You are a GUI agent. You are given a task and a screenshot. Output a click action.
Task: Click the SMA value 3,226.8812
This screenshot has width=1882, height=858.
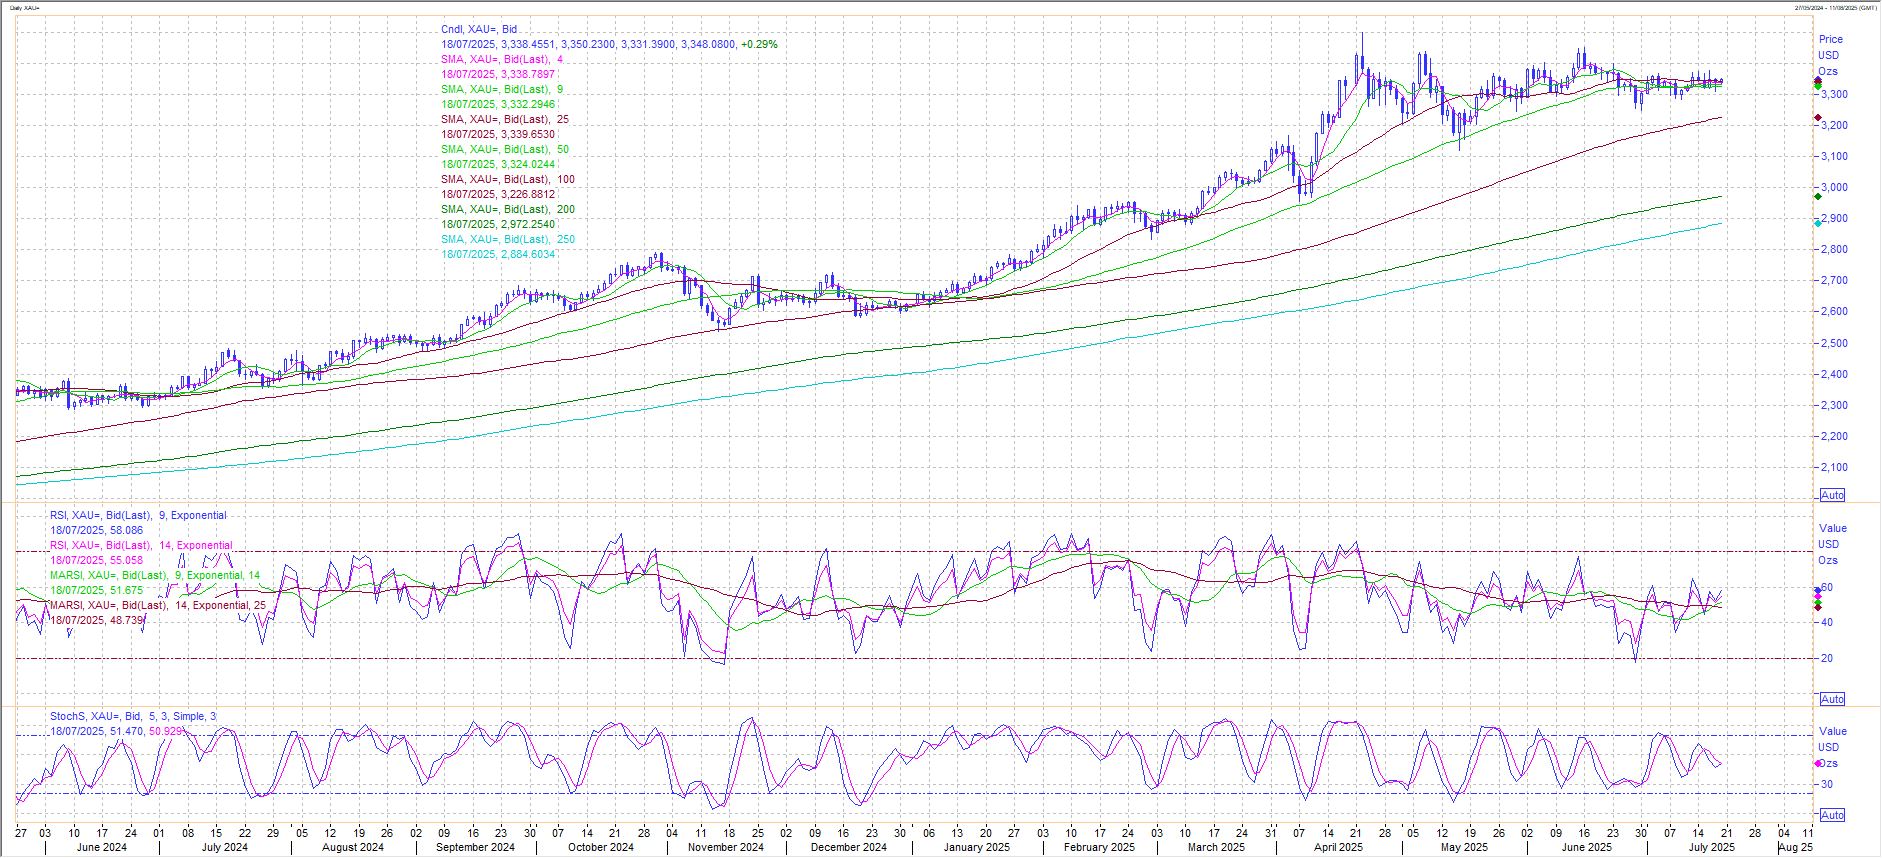[x=528, y=194]
